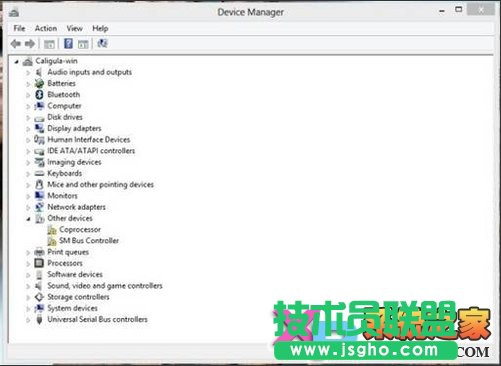Select the Computer tree label
The height and width of the screenshot is (366, 501).
click(64, 106)
